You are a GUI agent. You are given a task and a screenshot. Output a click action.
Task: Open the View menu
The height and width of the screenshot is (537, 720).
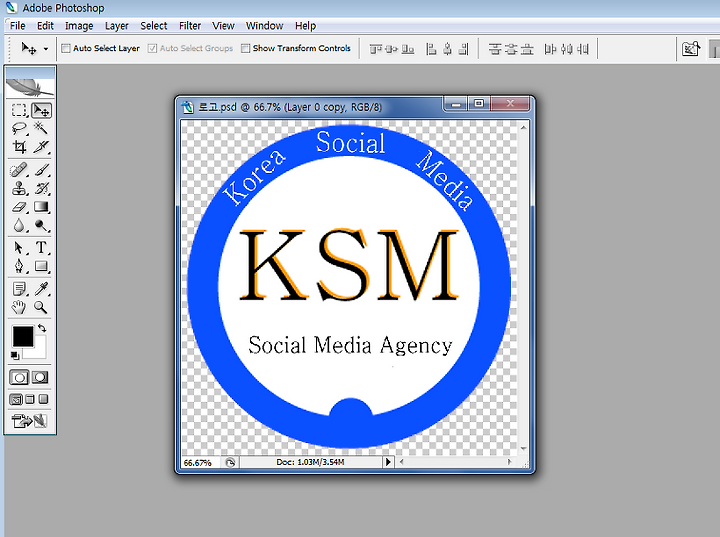223,26
